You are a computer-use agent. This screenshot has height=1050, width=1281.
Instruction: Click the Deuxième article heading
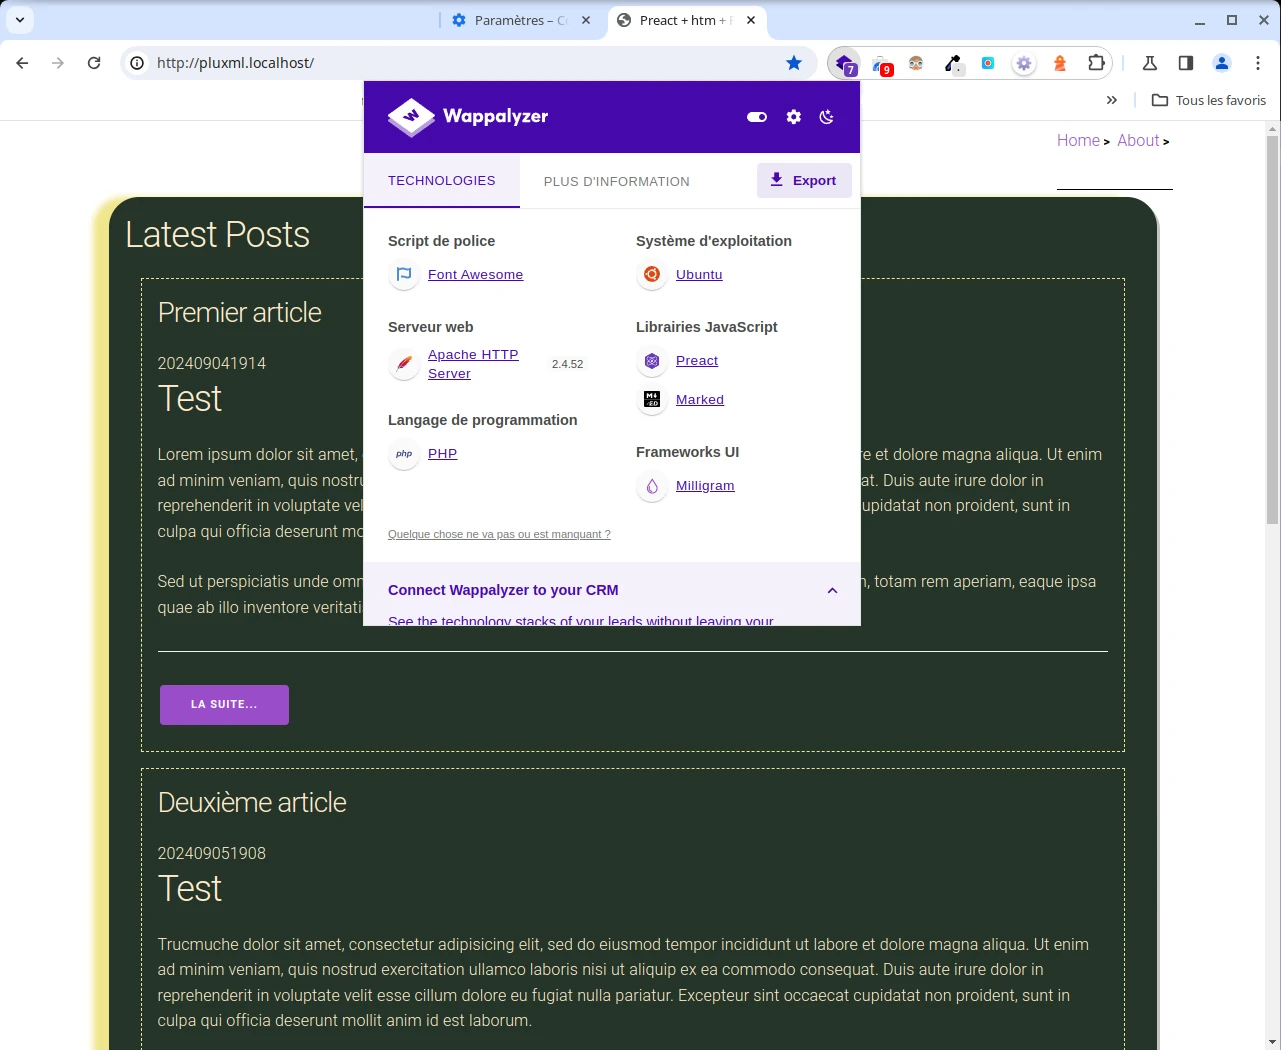click(x=252, y=802)
